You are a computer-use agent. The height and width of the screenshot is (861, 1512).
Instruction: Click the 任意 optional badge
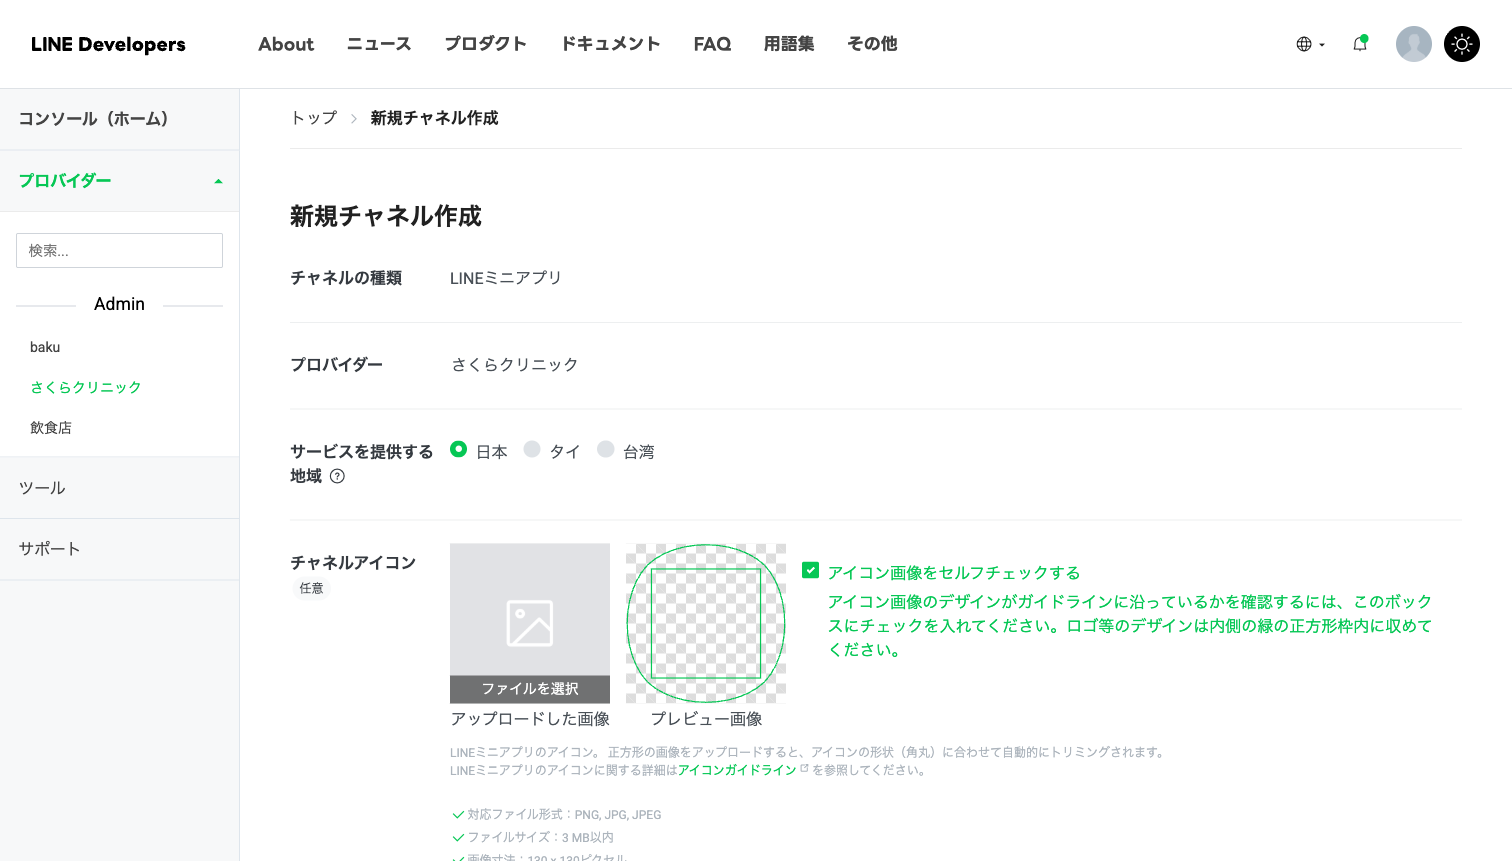coord(312,588)
